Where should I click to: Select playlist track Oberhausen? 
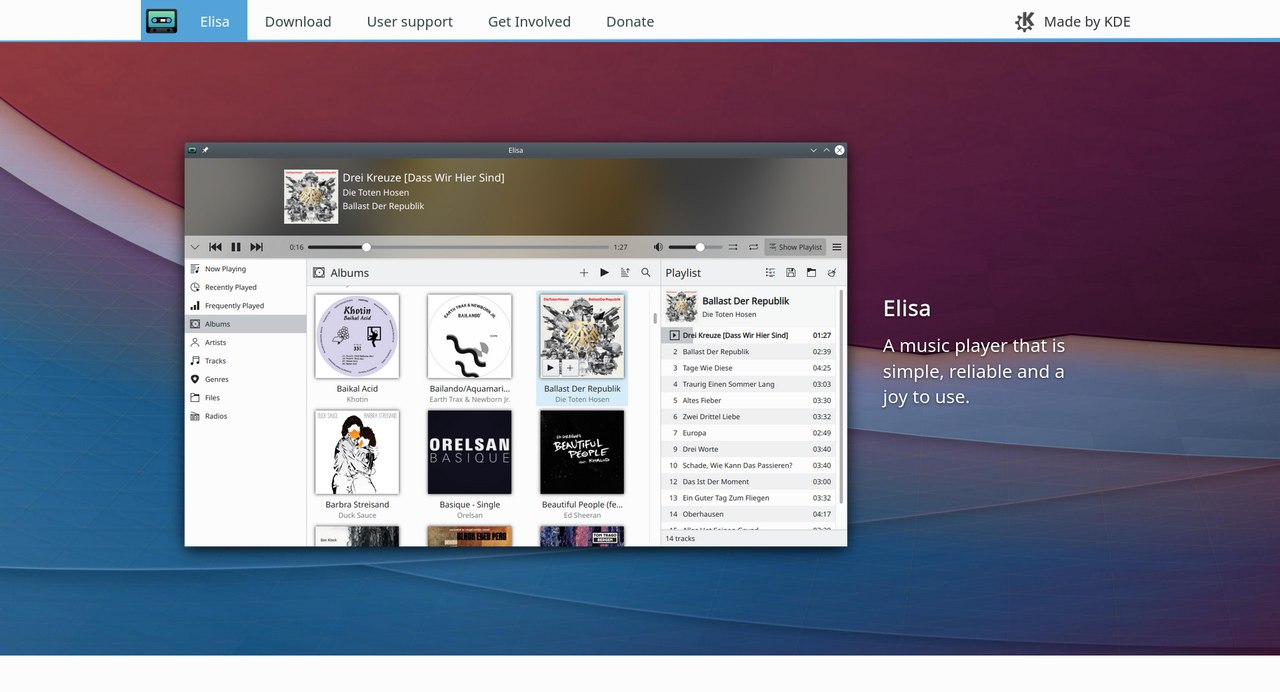749,514
